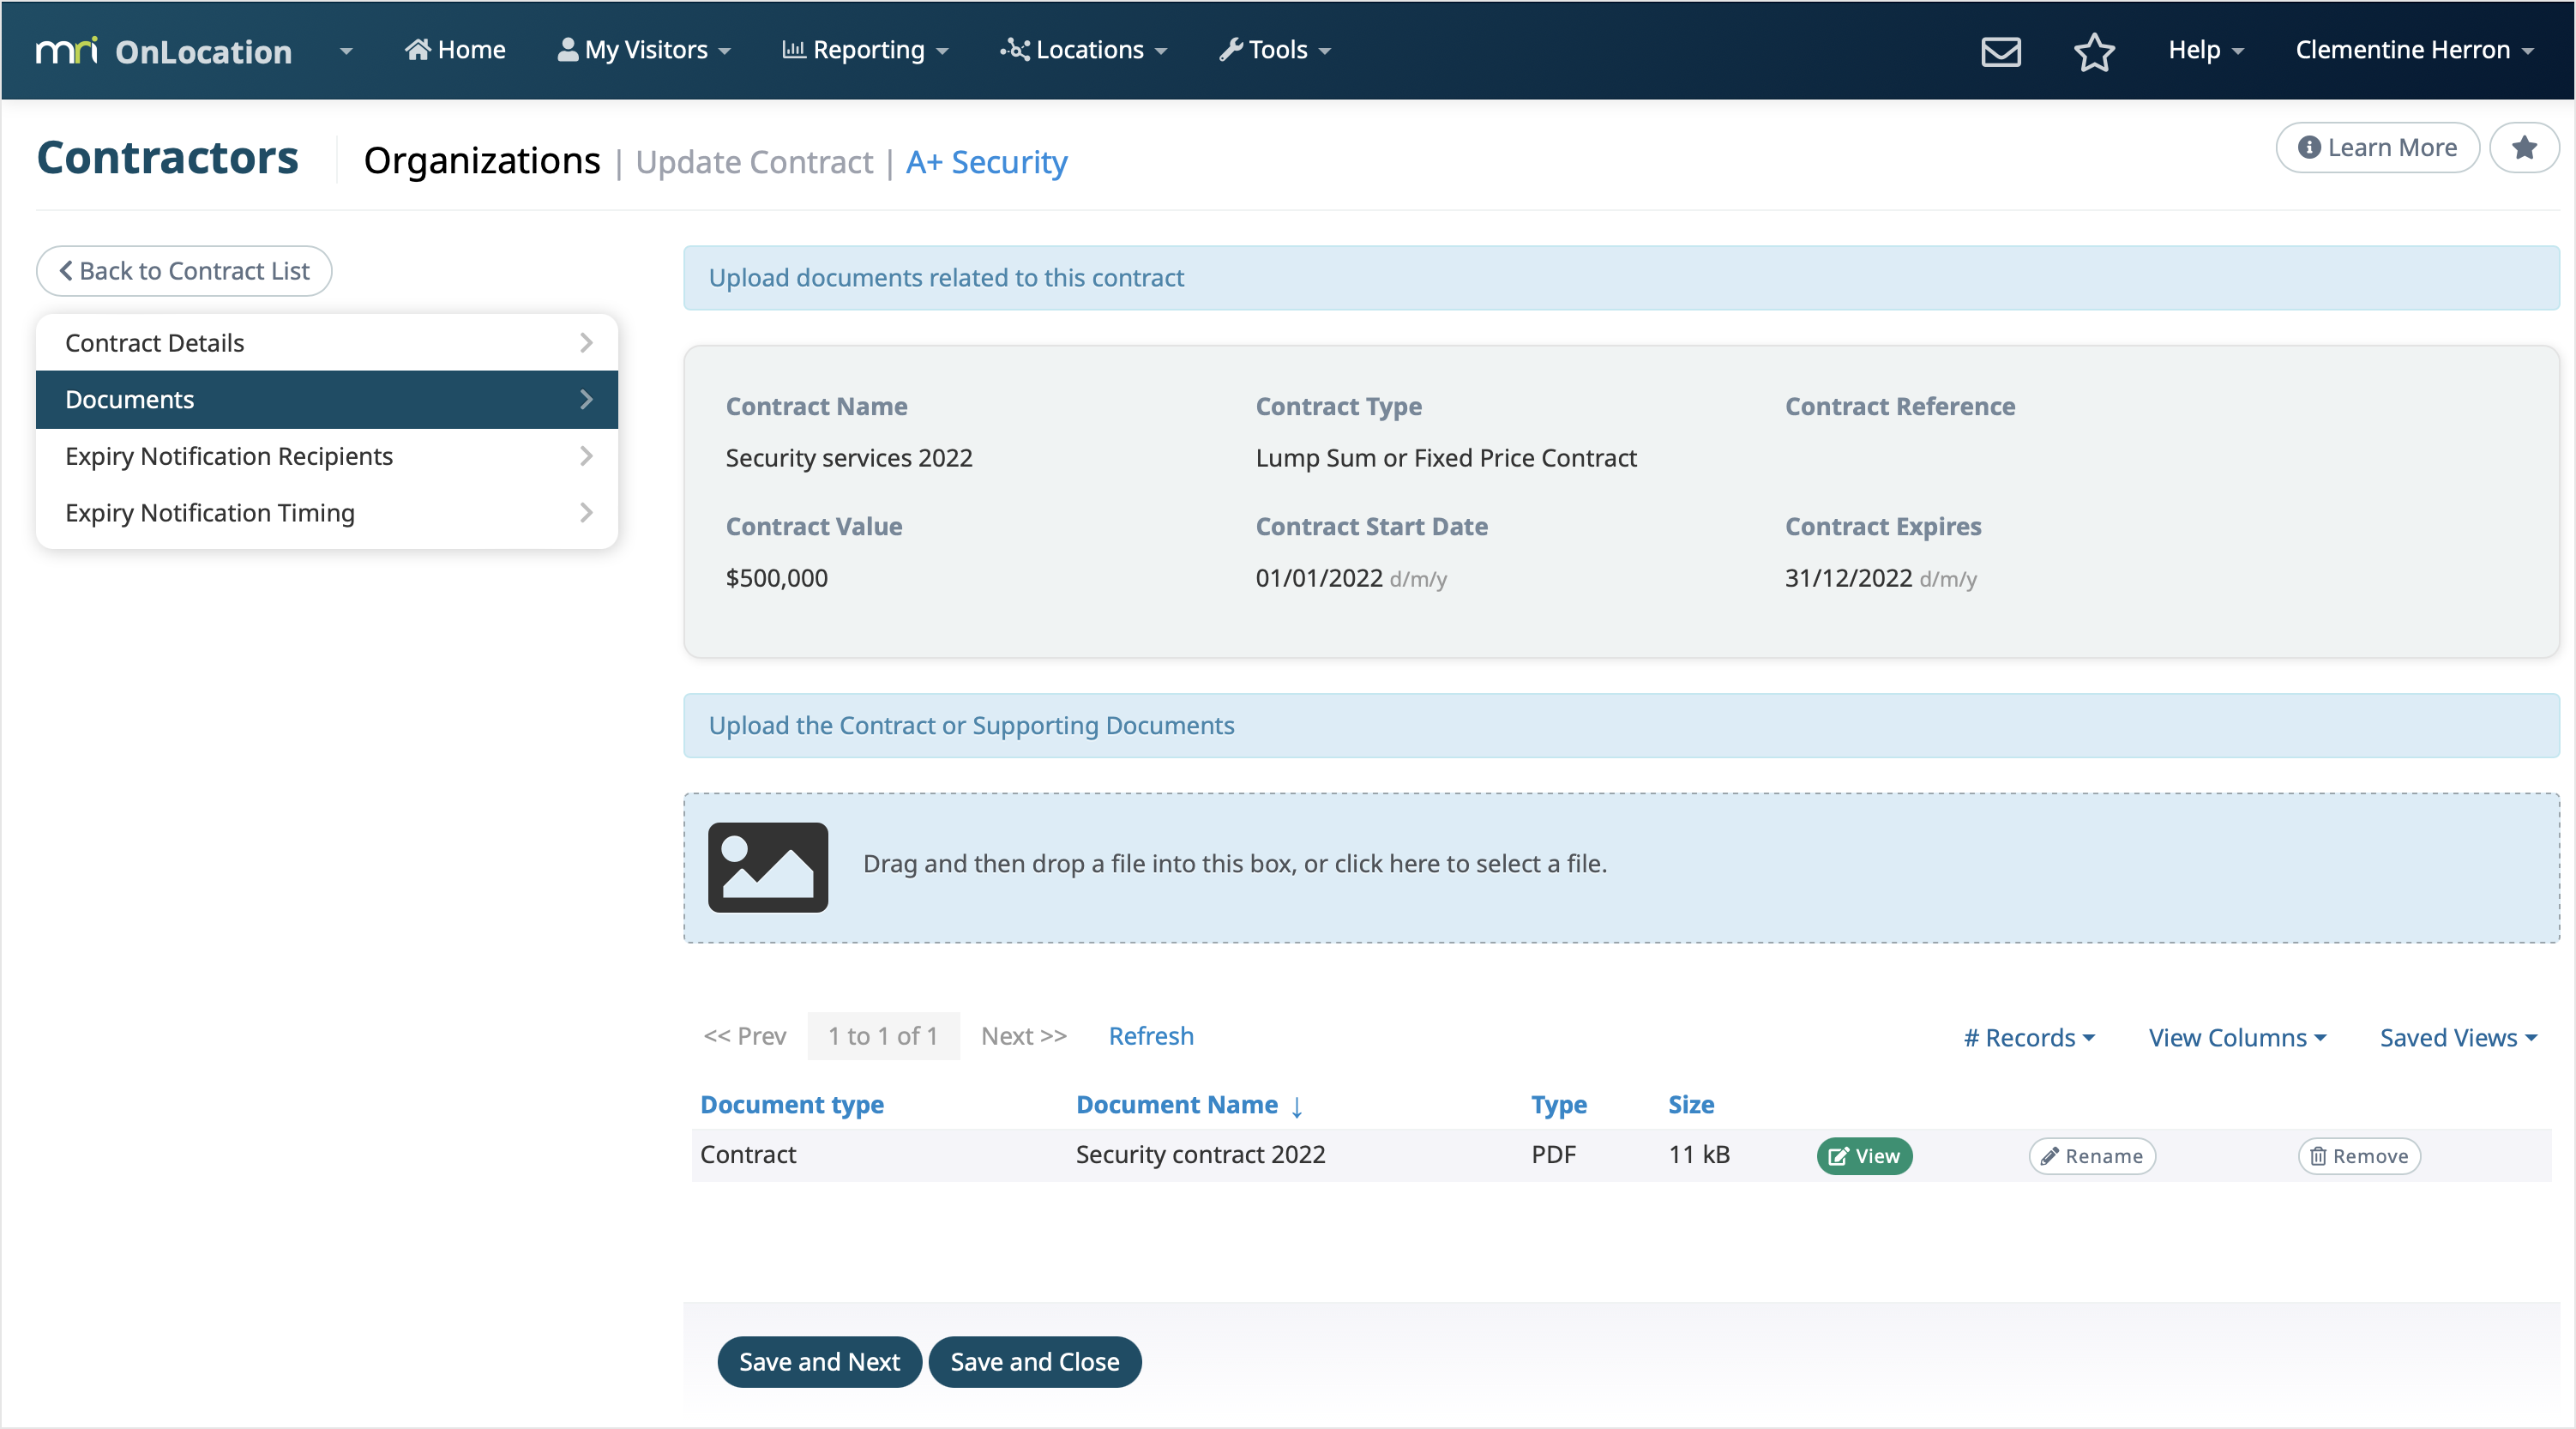Click the 'Security services 2022' contract name value
Viewport: 2576px width, 1429px height.
pyautogui.click(x=849, y=458)
